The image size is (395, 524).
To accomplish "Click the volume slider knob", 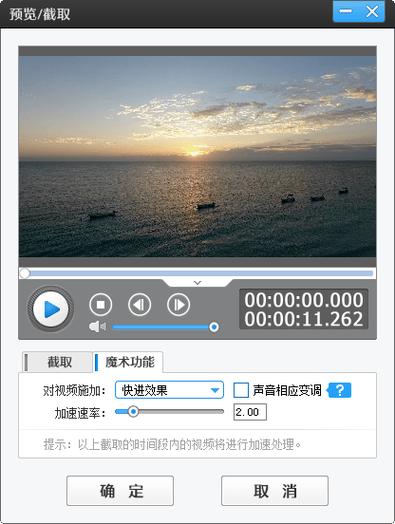I will coord(214,327).
